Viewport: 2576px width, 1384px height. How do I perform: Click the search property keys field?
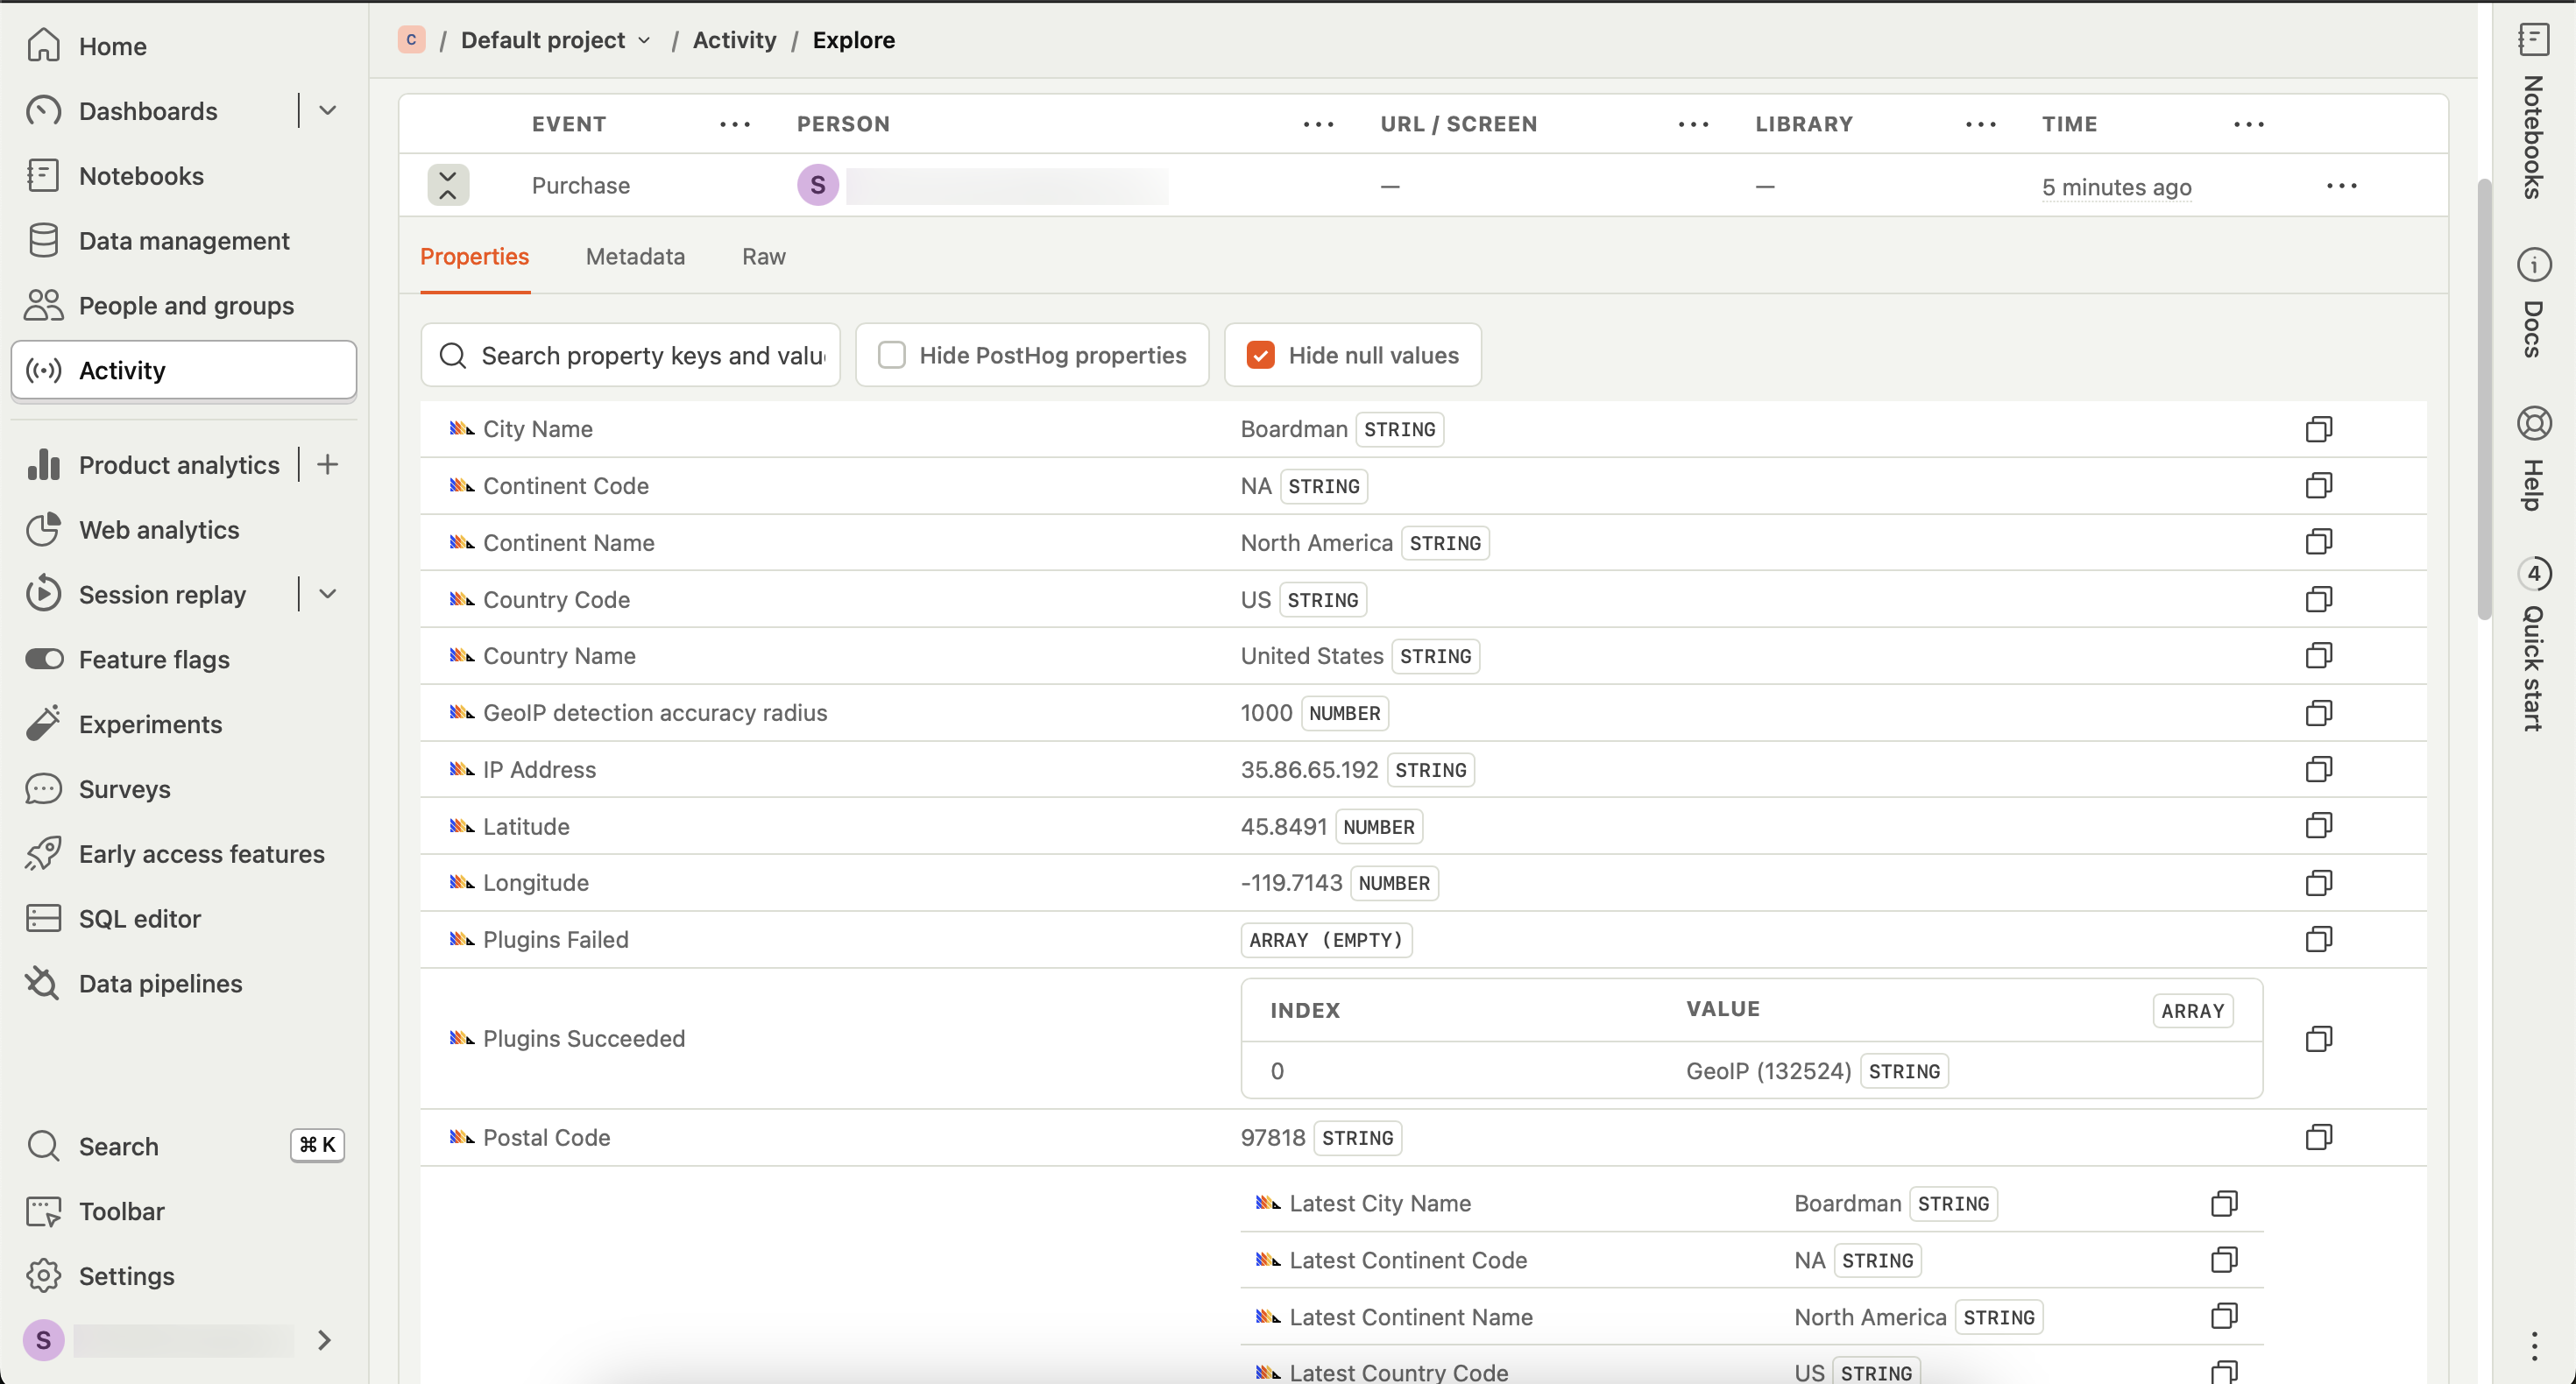630,355
